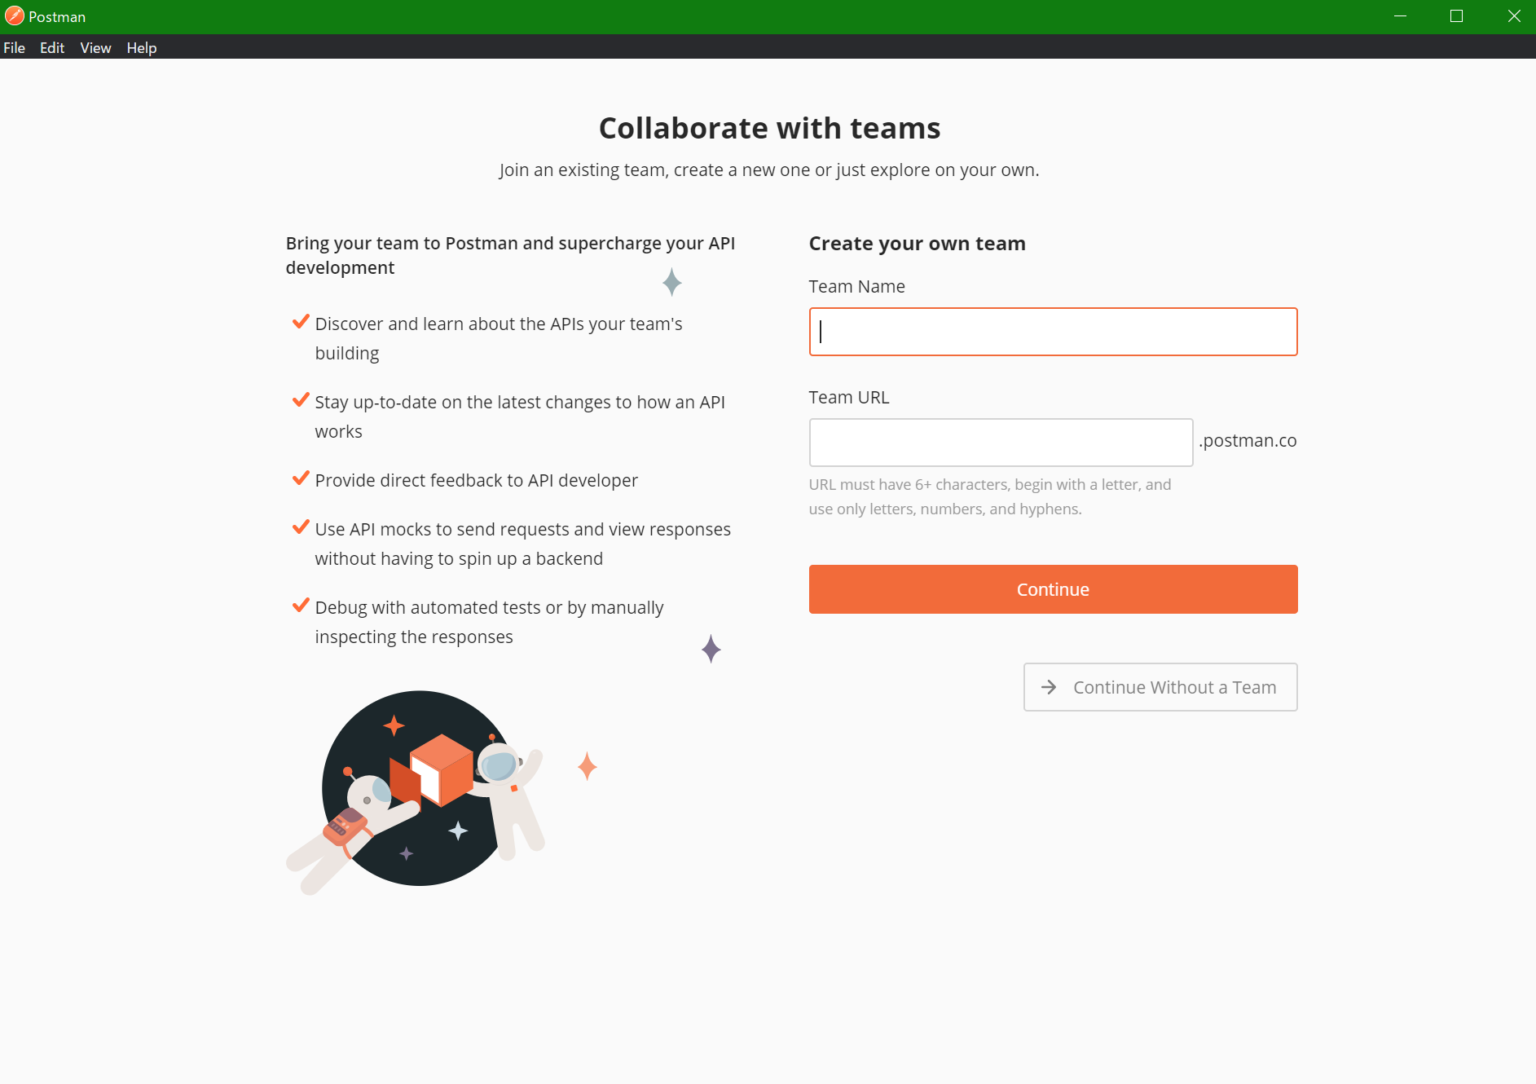Click checkmark beside "Provide direct feedback" item
The height and width of the screenshot is (1084, 1536).
click(x=300, y=478)
